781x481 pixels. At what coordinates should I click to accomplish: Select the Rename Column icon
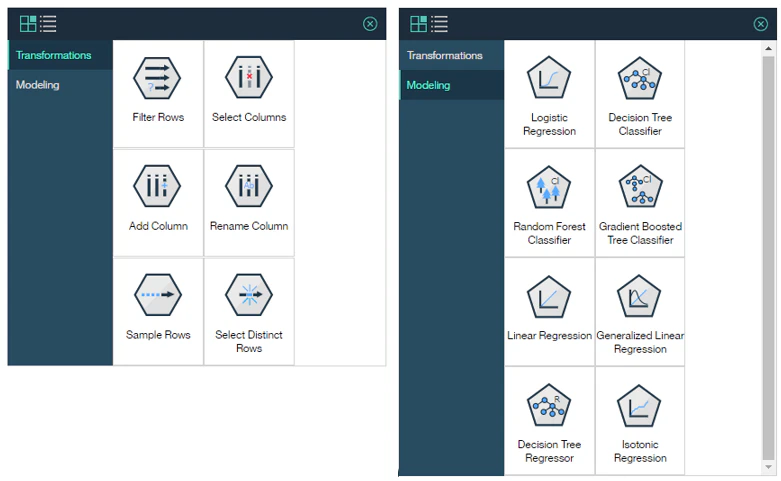[x=249, y=186]
